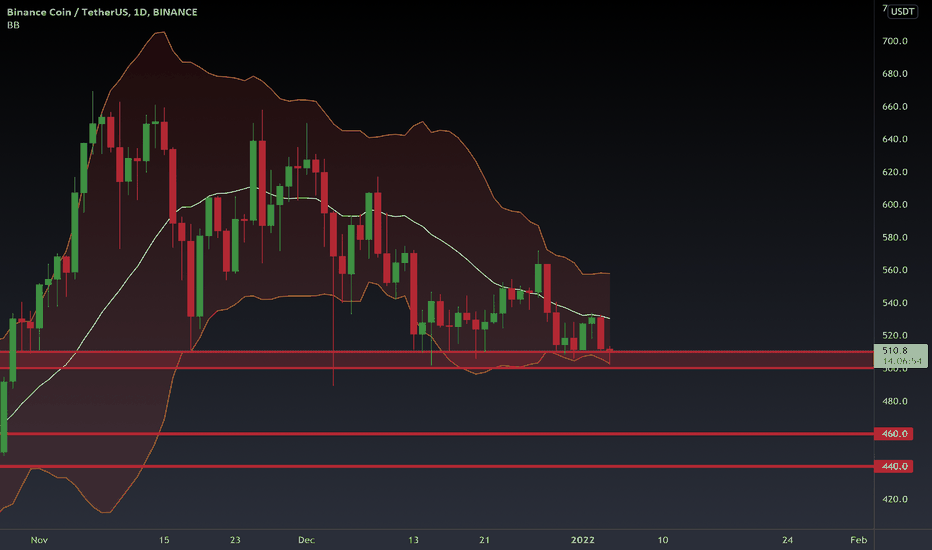Click the 13 date label on time axis
Screen dimensions: 932x550
[x=413, y=540]
